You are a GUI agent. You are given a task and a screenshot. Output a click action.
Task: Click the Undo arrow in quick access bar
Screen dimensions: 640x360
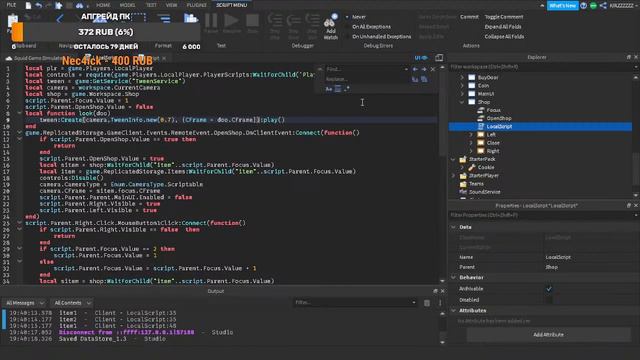tap(39, 5)
